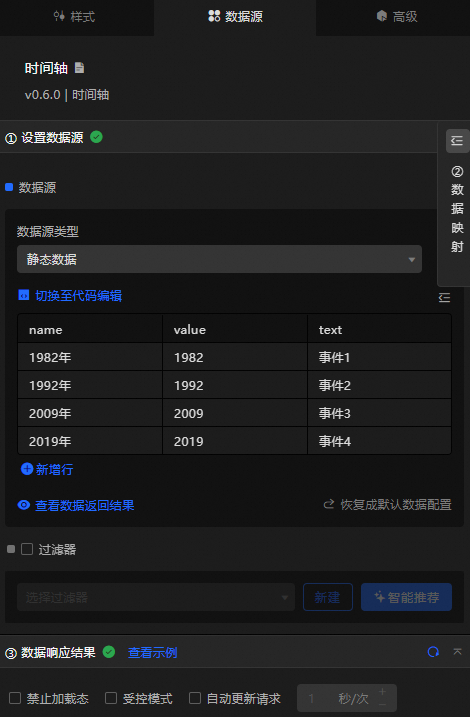Open the 查看示例 link
This screenshot has width=470, height=717.
(x=153, y=653)
